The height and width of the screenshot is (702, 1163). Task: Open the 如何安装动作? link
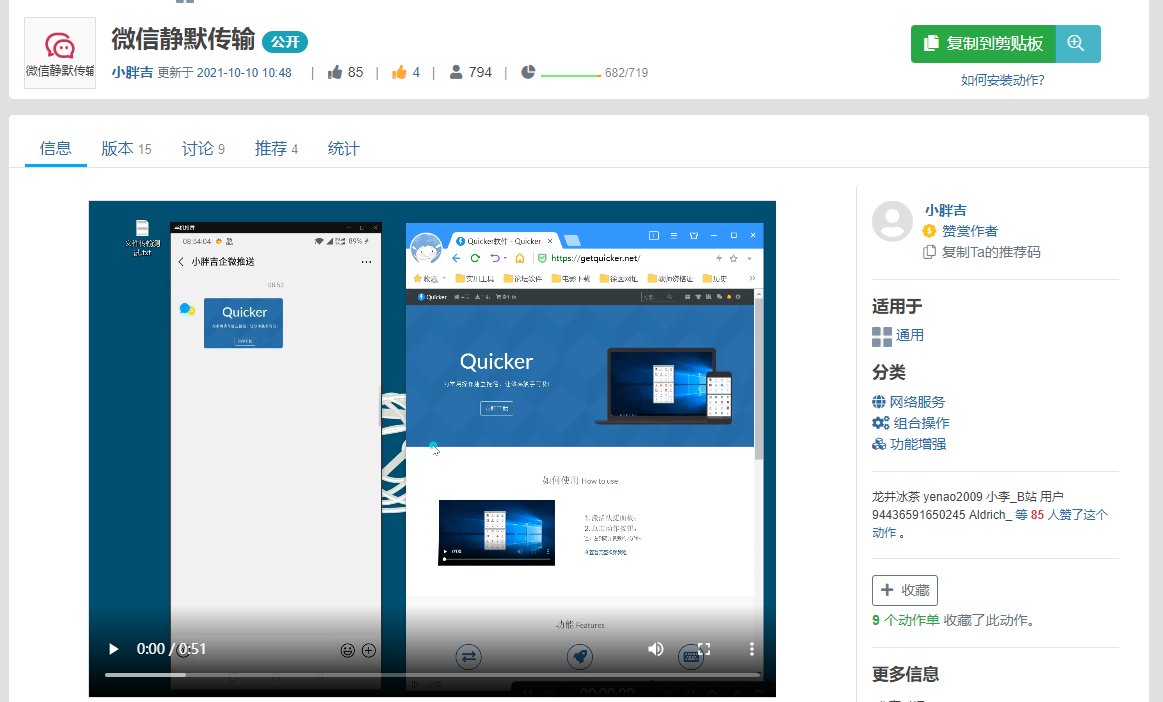coord(1002,80)
